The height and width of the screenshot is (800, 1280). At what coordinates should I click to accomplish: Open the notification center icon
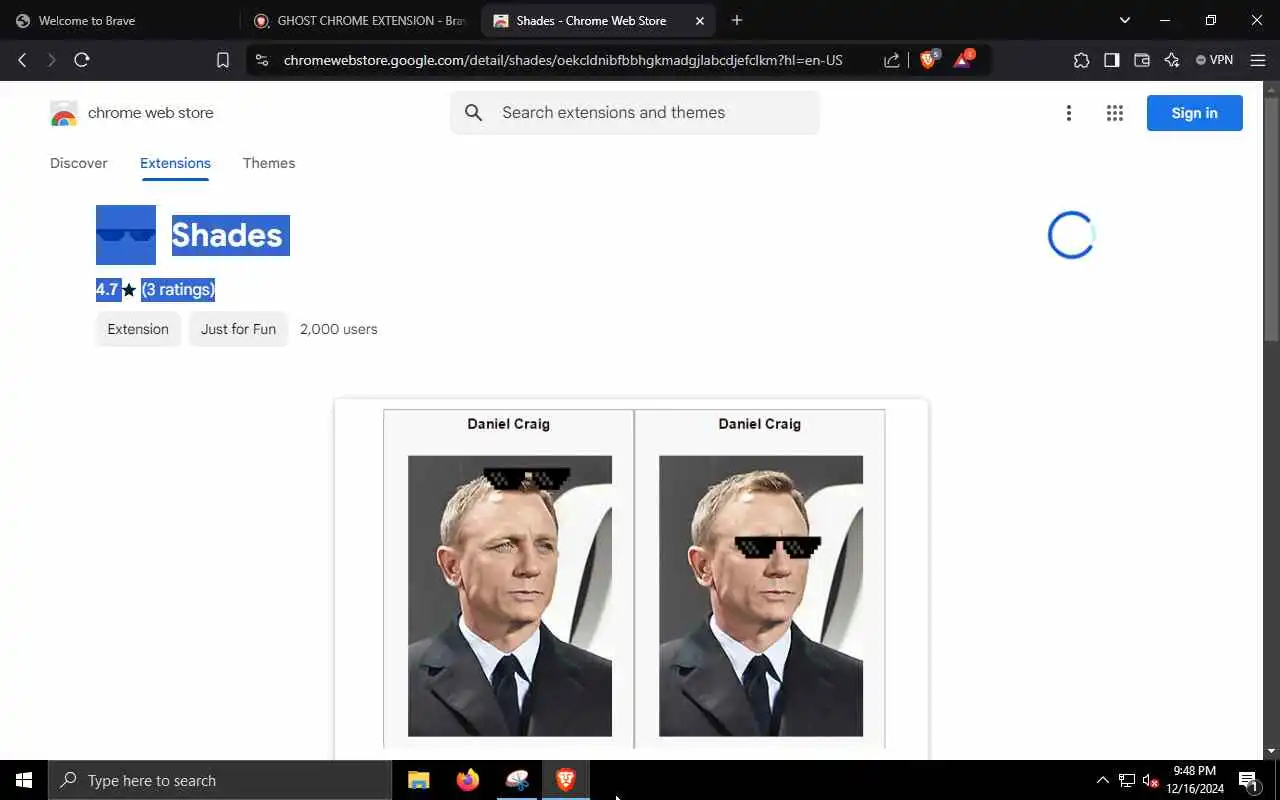click(1248, 780)
